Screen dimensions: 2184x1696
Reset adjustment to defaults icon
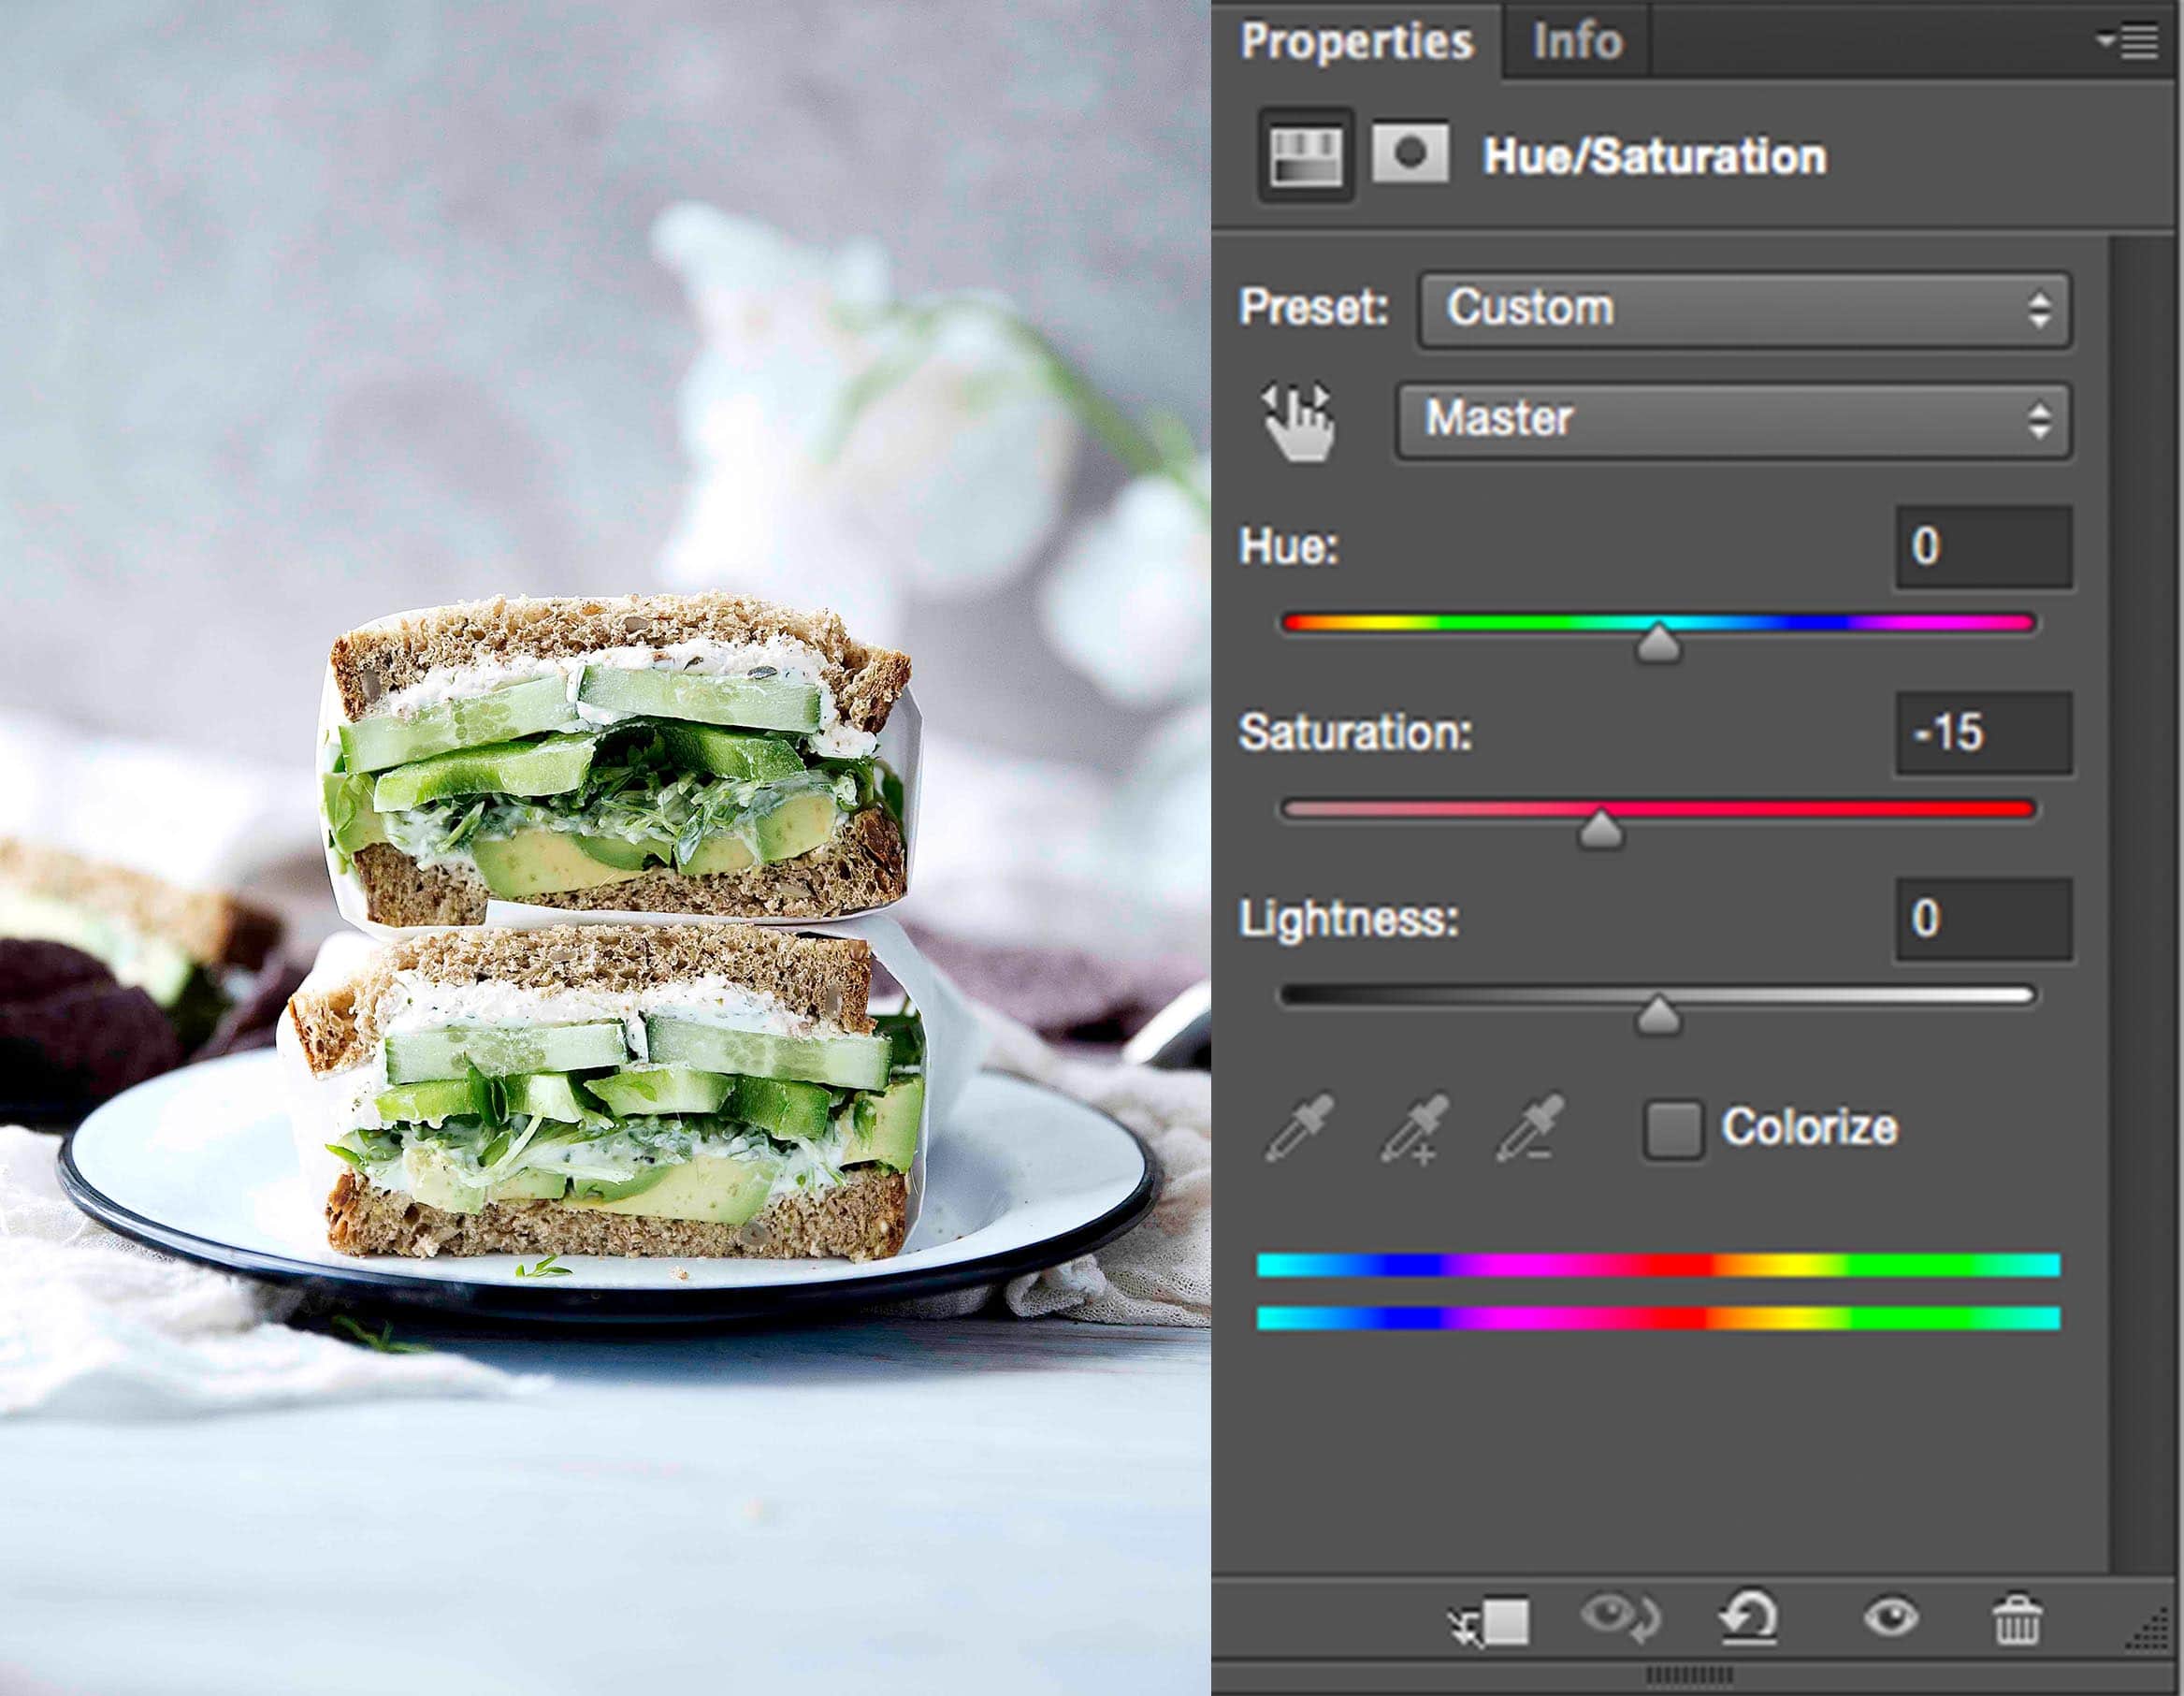tap(1748, 1618)
